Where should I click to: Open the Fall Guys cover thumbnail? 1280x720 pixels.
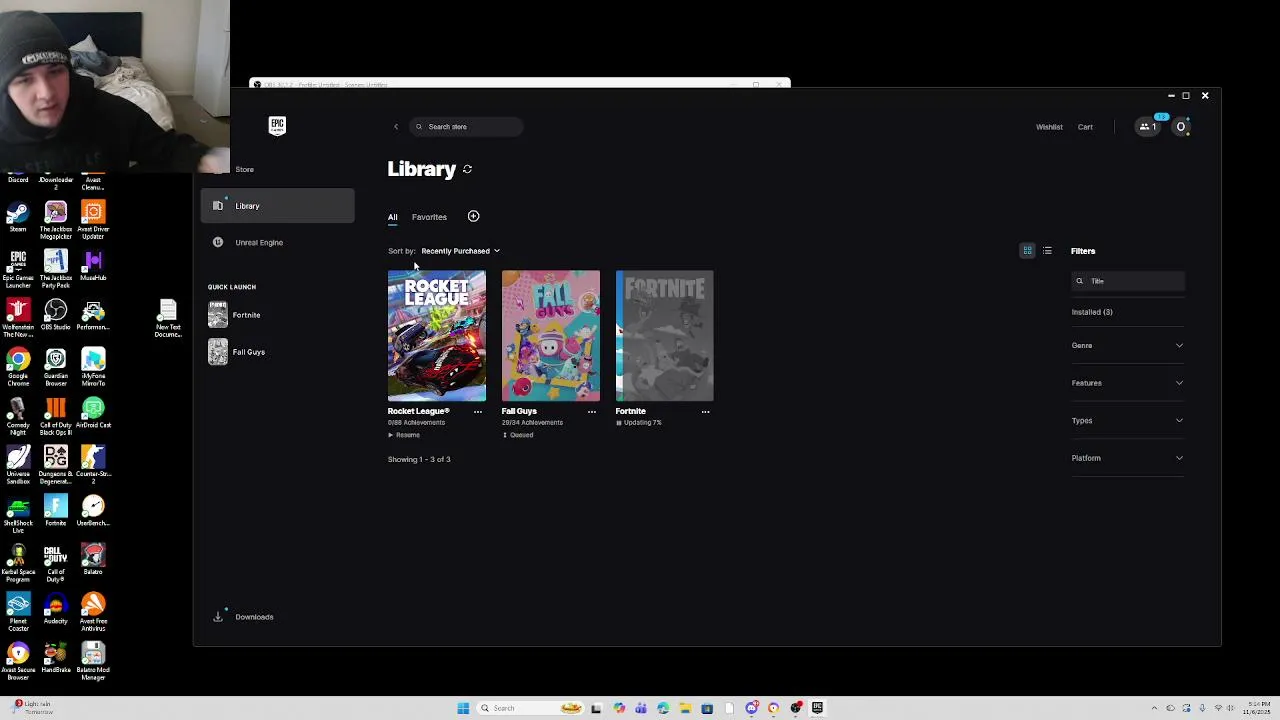click(x=551, y=335)
